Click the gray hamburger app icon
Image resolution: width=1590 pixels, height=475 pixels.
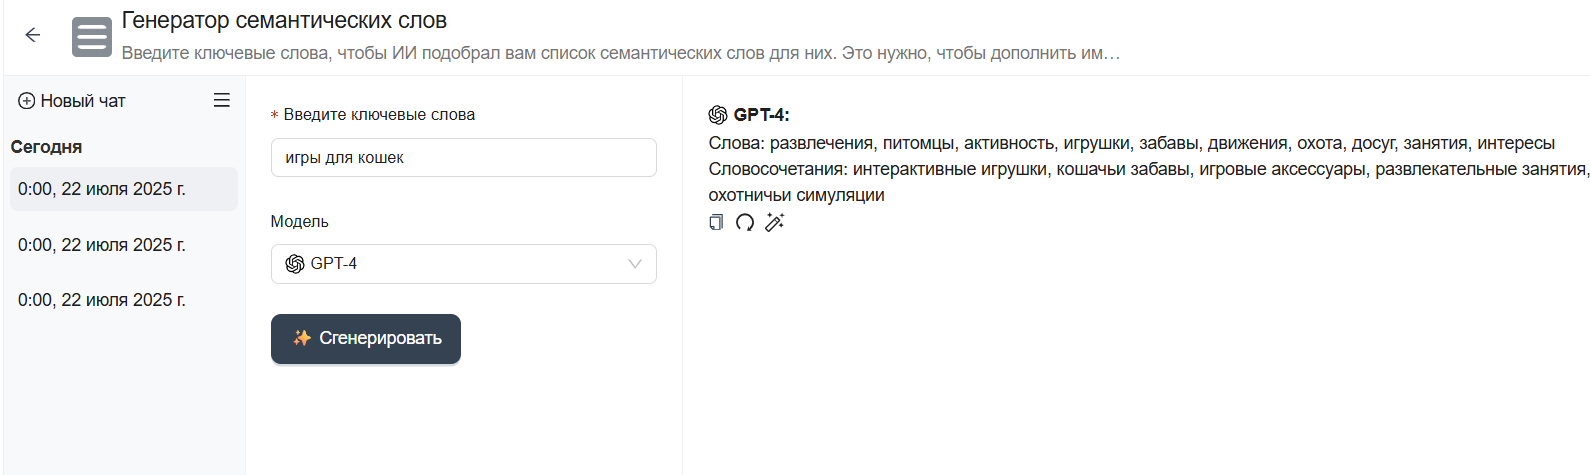click(92, 37)
